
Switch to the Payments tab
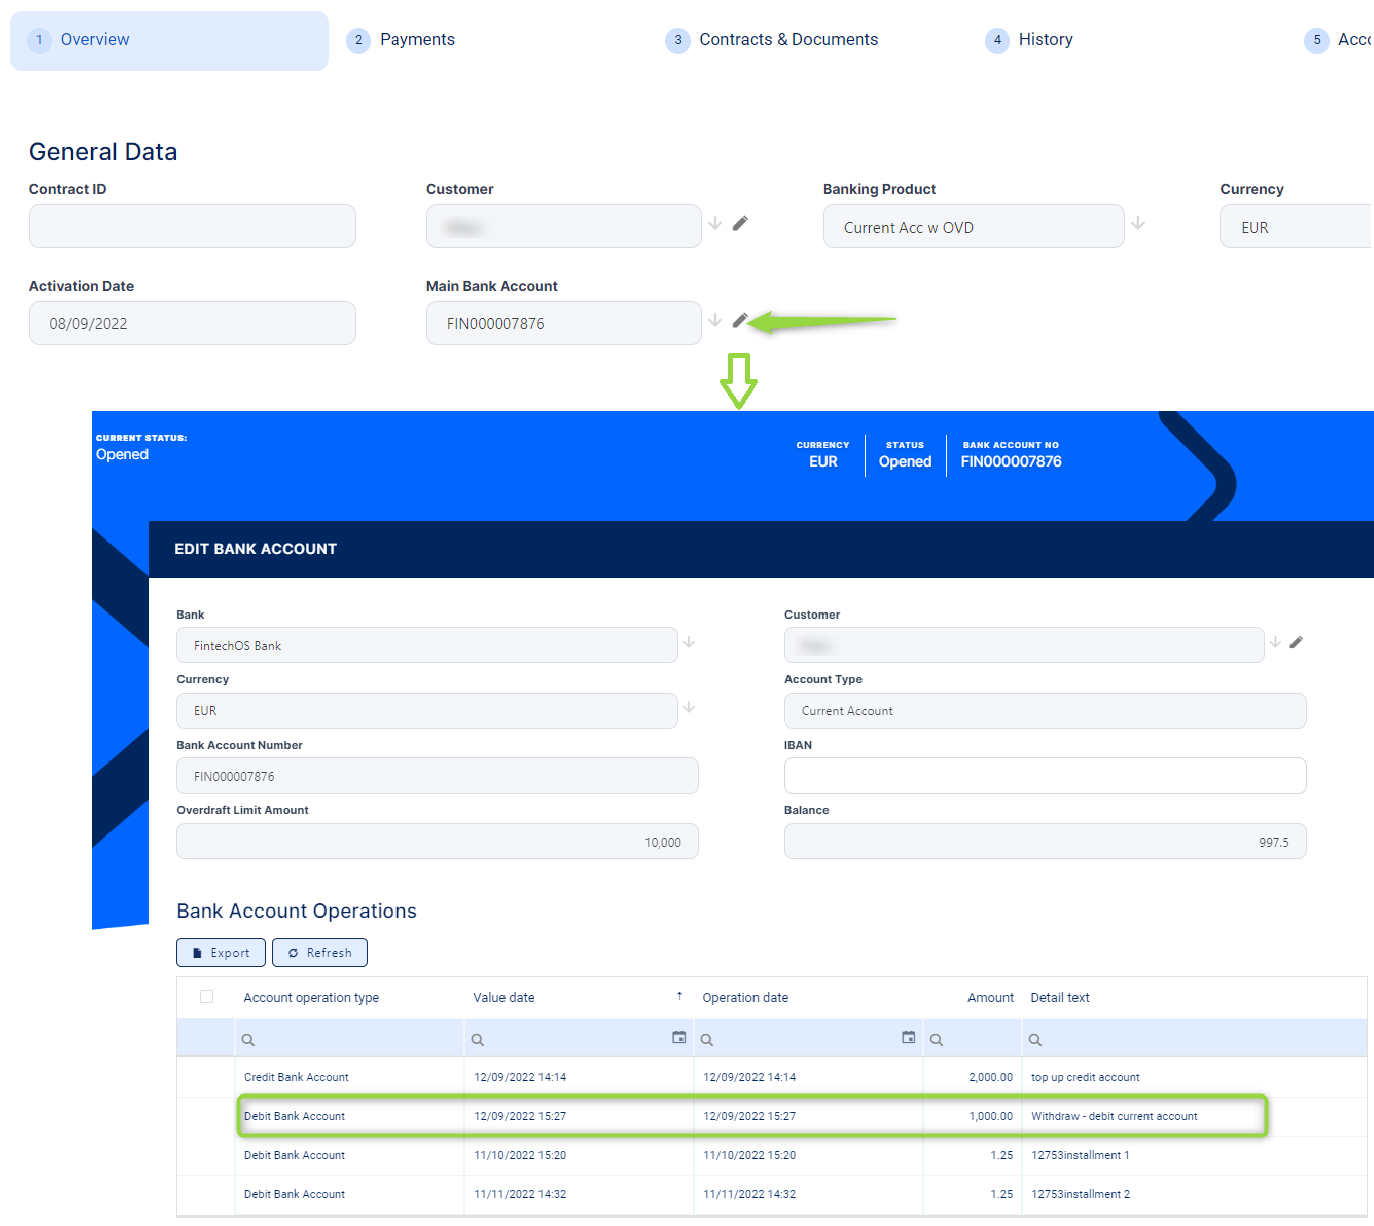click(416, 40)
